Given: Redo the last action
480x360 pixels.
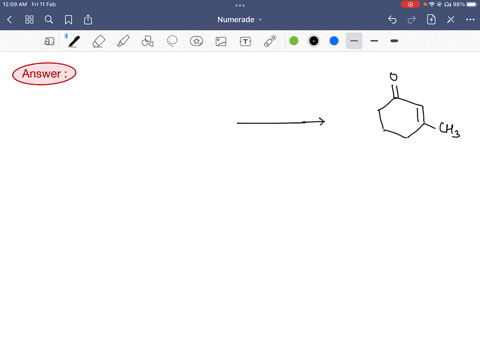Looking at the screenshot, I should pos(412,20).
